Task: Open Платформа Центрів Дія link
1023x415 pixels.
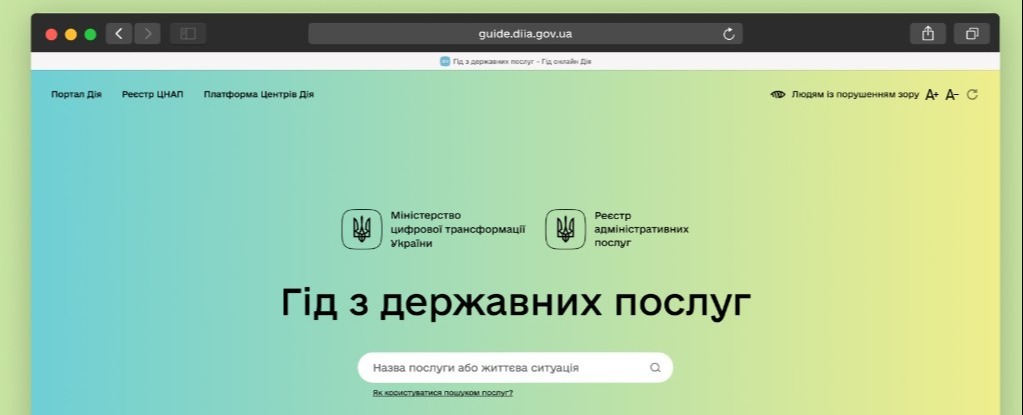Action: click(258, 95)
